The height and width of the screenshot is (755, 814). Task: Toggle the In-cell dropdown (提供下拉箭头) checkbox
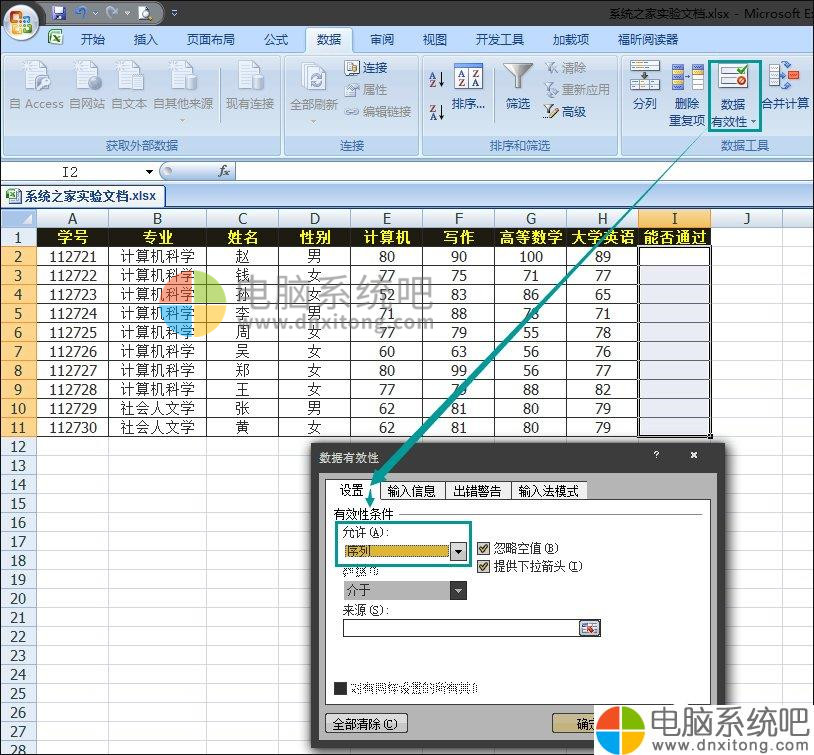pos(484,566)
